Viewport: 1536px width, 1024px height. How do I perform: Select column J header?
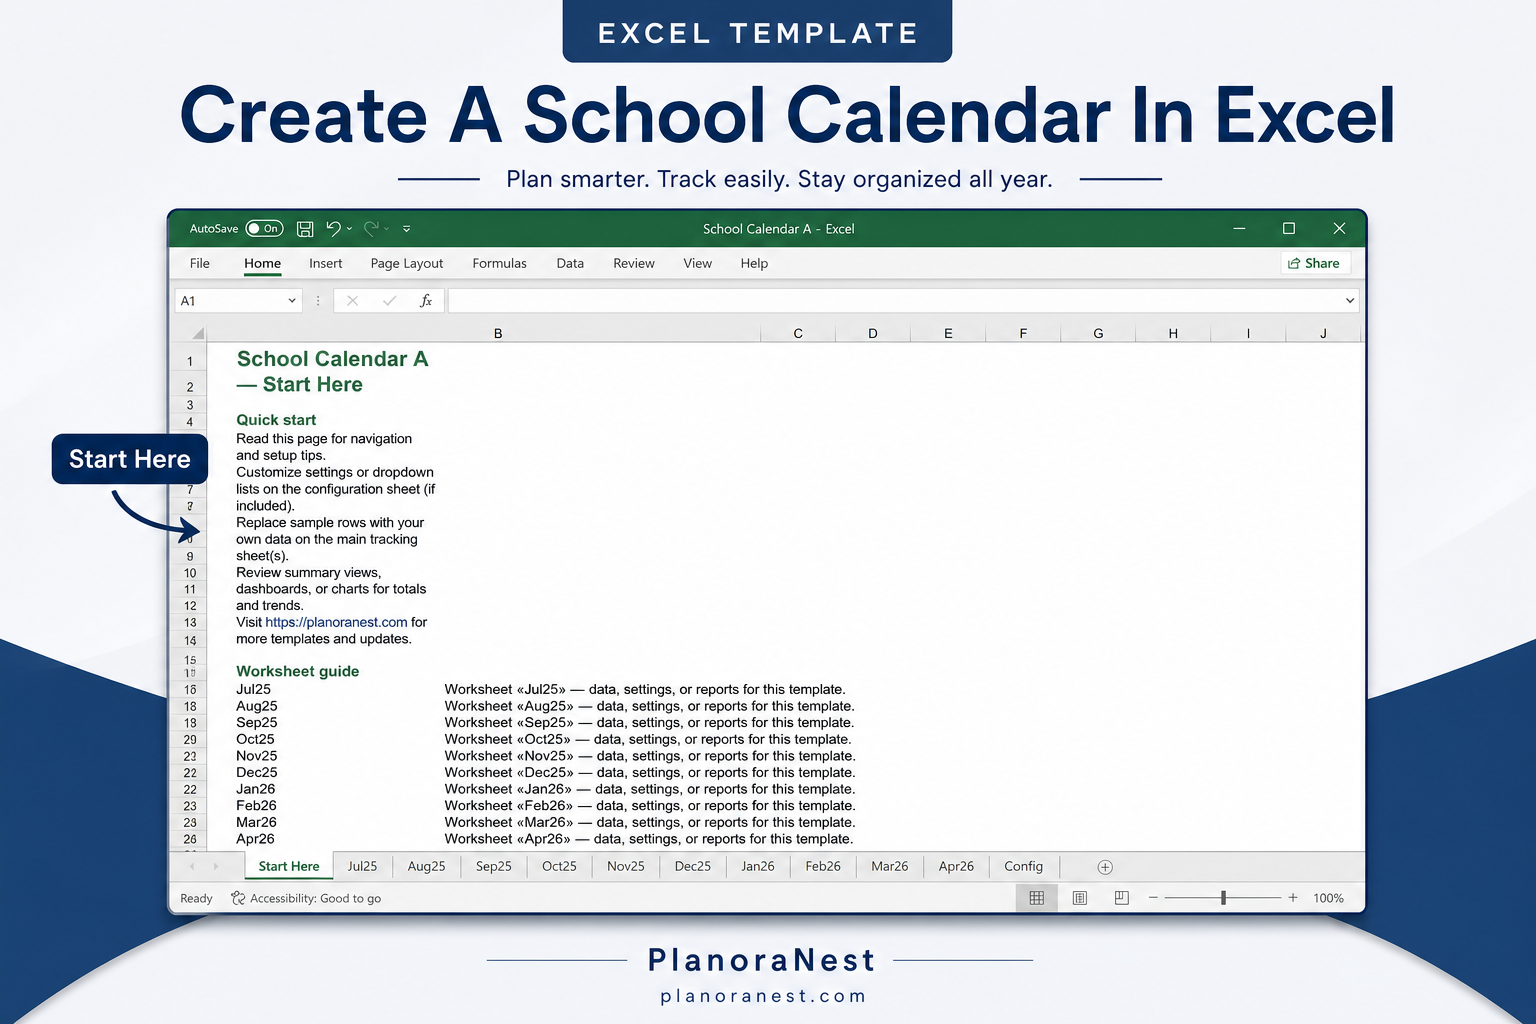click(x=1323, y=333)
